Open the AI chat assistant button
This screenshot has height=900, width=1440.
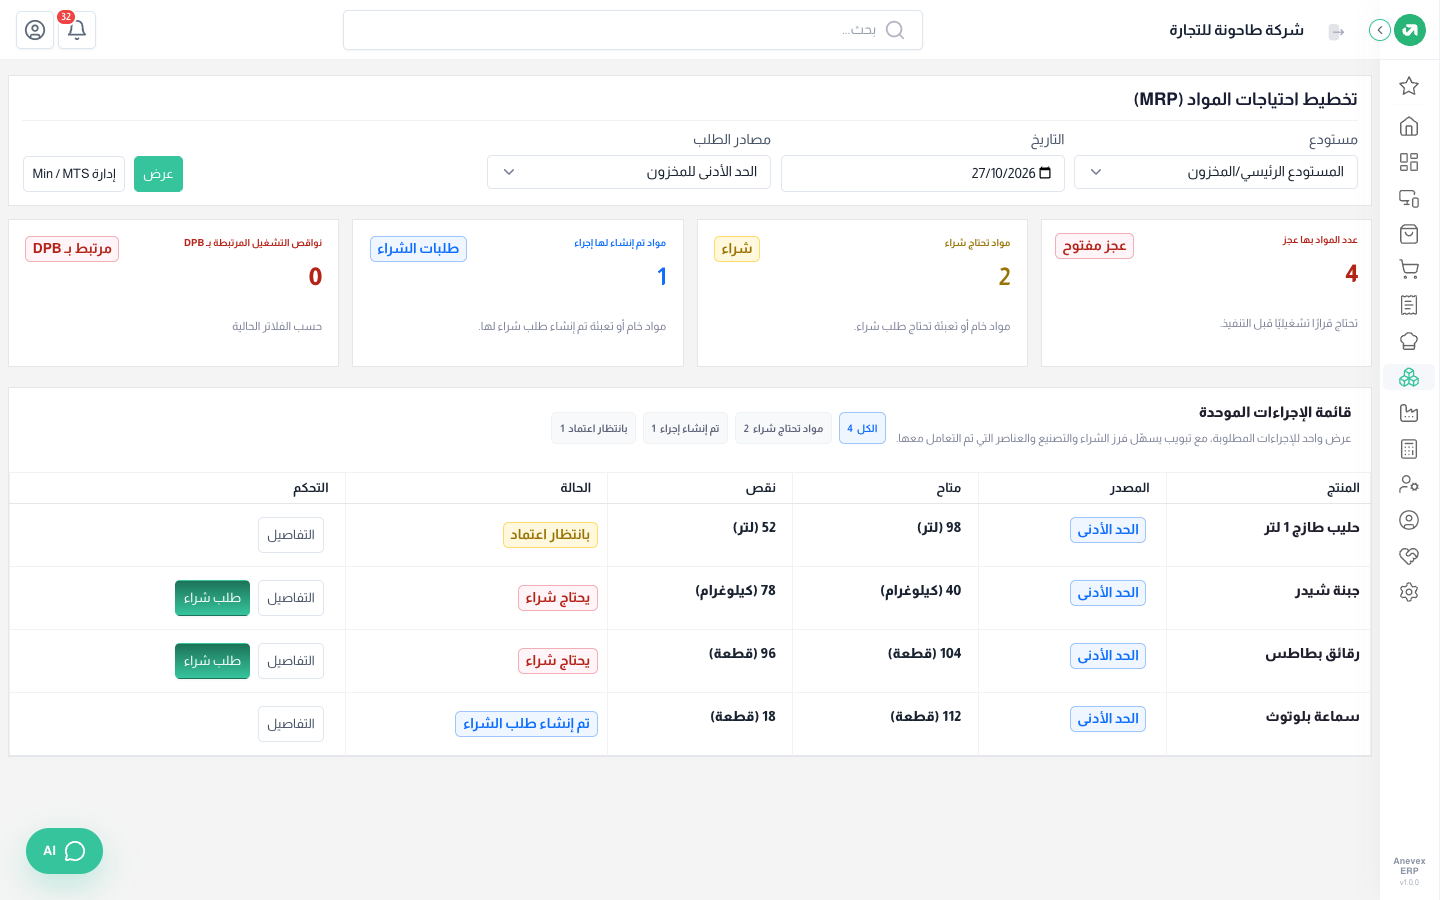click(x=64, y=851)
